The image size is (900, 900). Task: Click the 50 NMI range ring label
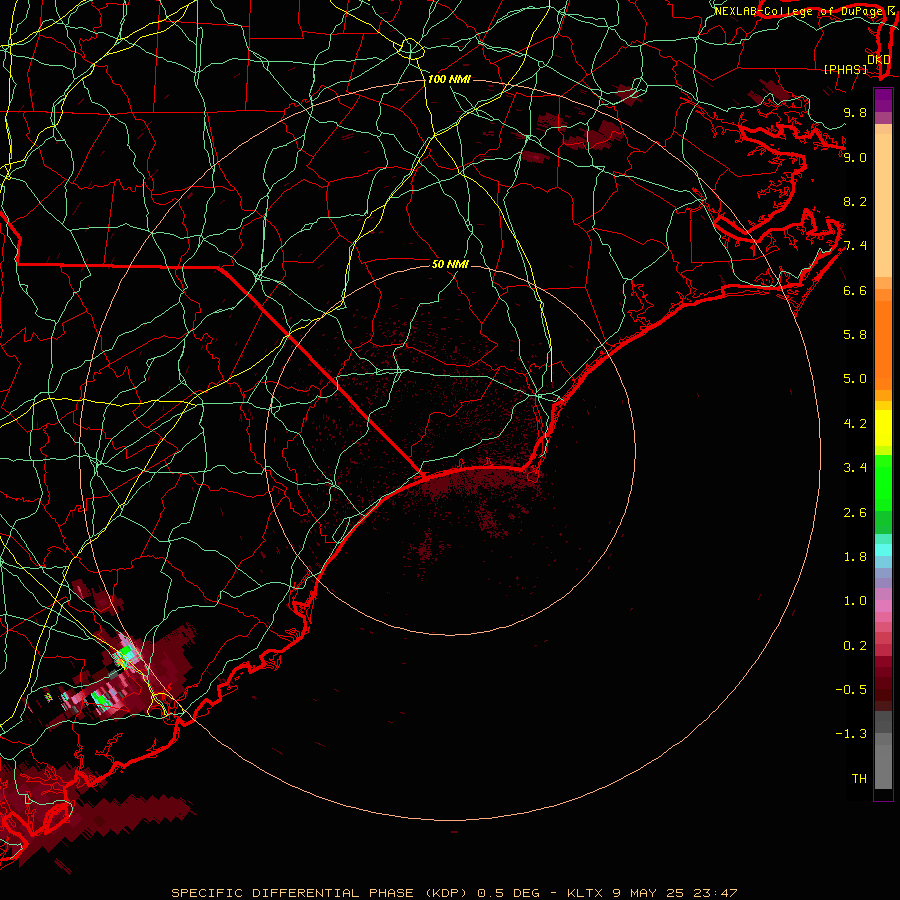tap(451, 264)
